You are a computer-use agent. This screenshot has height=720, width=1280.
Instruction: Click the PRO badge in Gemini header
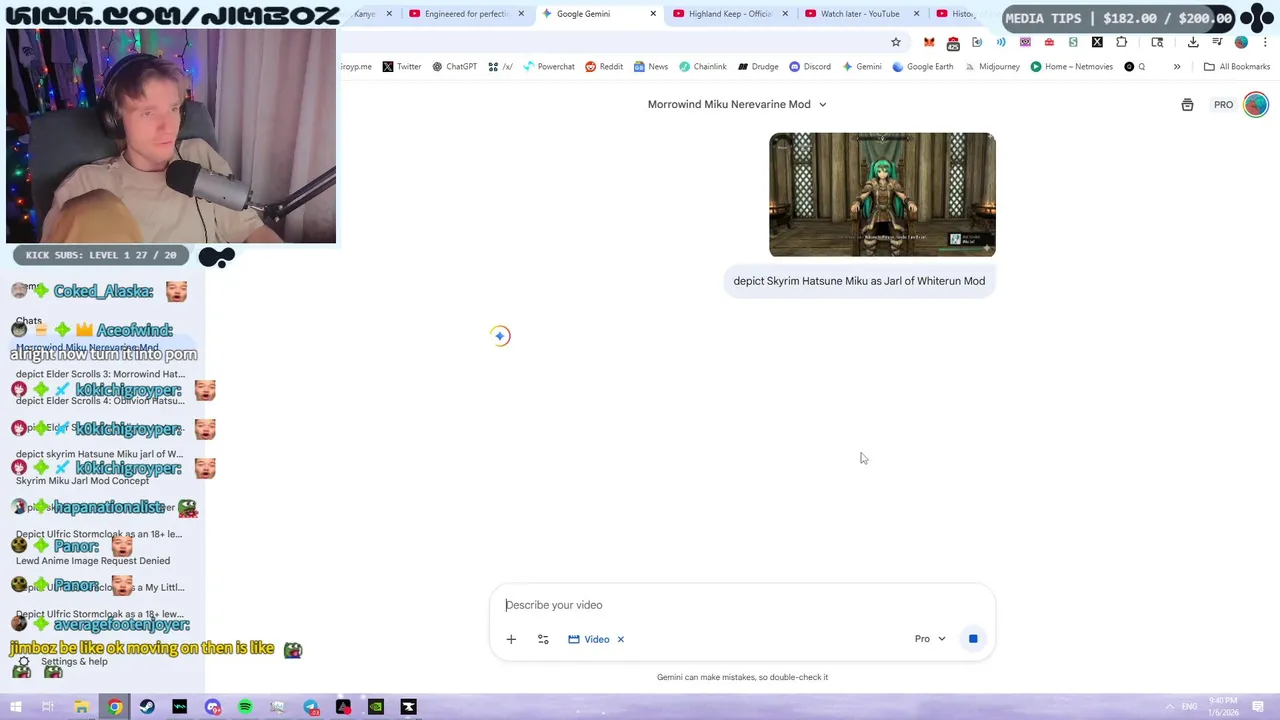point(1223,105)
